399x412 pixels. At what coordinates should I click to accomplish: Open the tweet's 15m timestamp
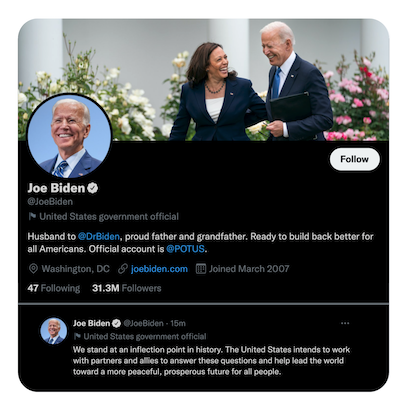[178, 323]
